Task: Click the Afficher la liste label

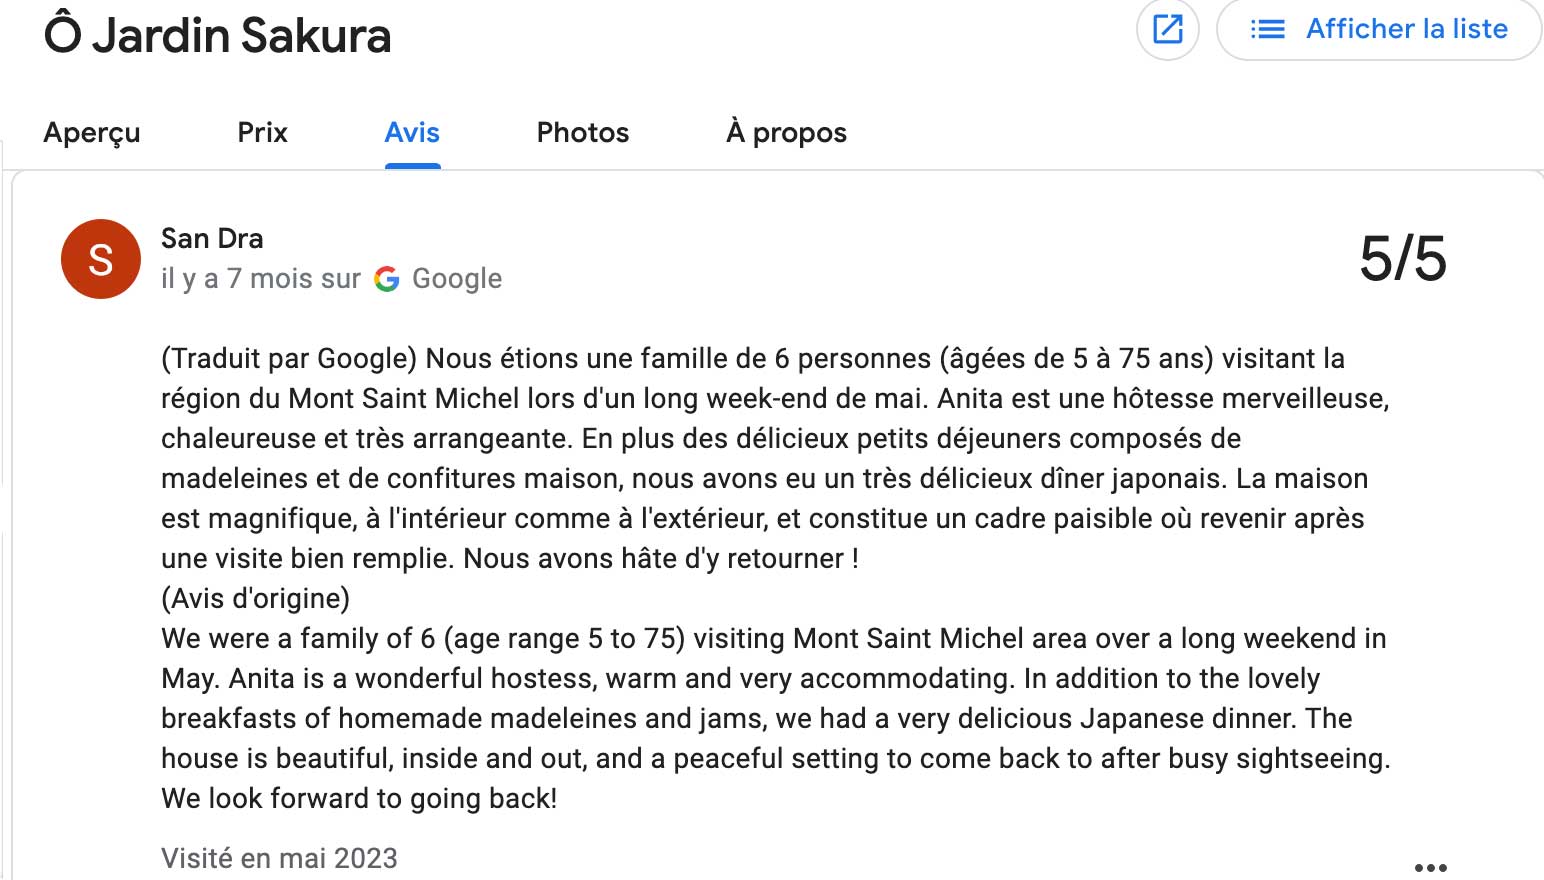Action: click(1406, 29)
